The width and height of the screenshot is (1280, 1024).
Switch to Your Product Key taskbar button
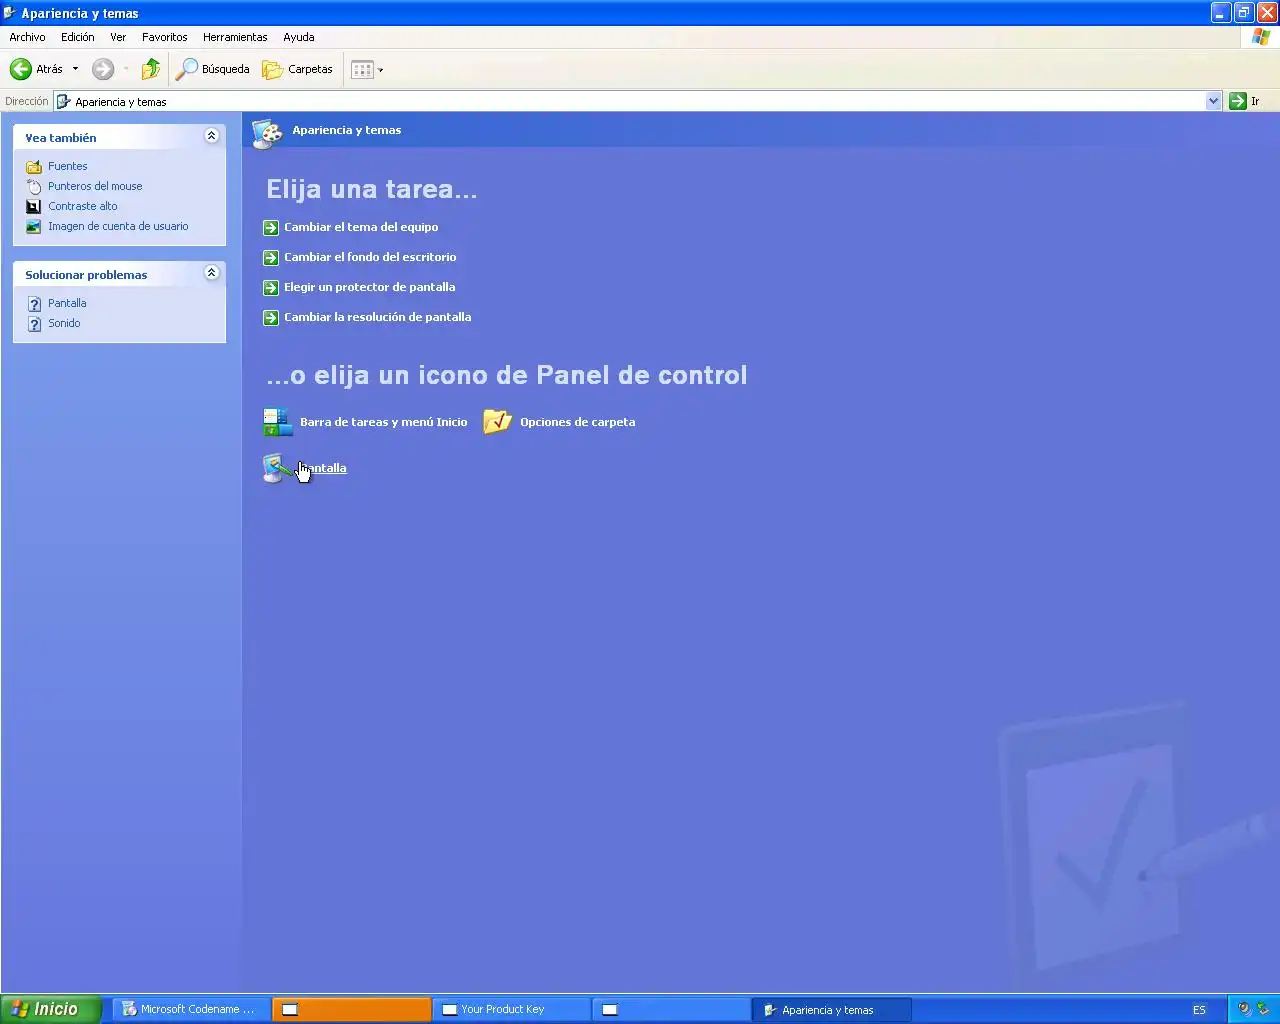(x=512, y=1009)
